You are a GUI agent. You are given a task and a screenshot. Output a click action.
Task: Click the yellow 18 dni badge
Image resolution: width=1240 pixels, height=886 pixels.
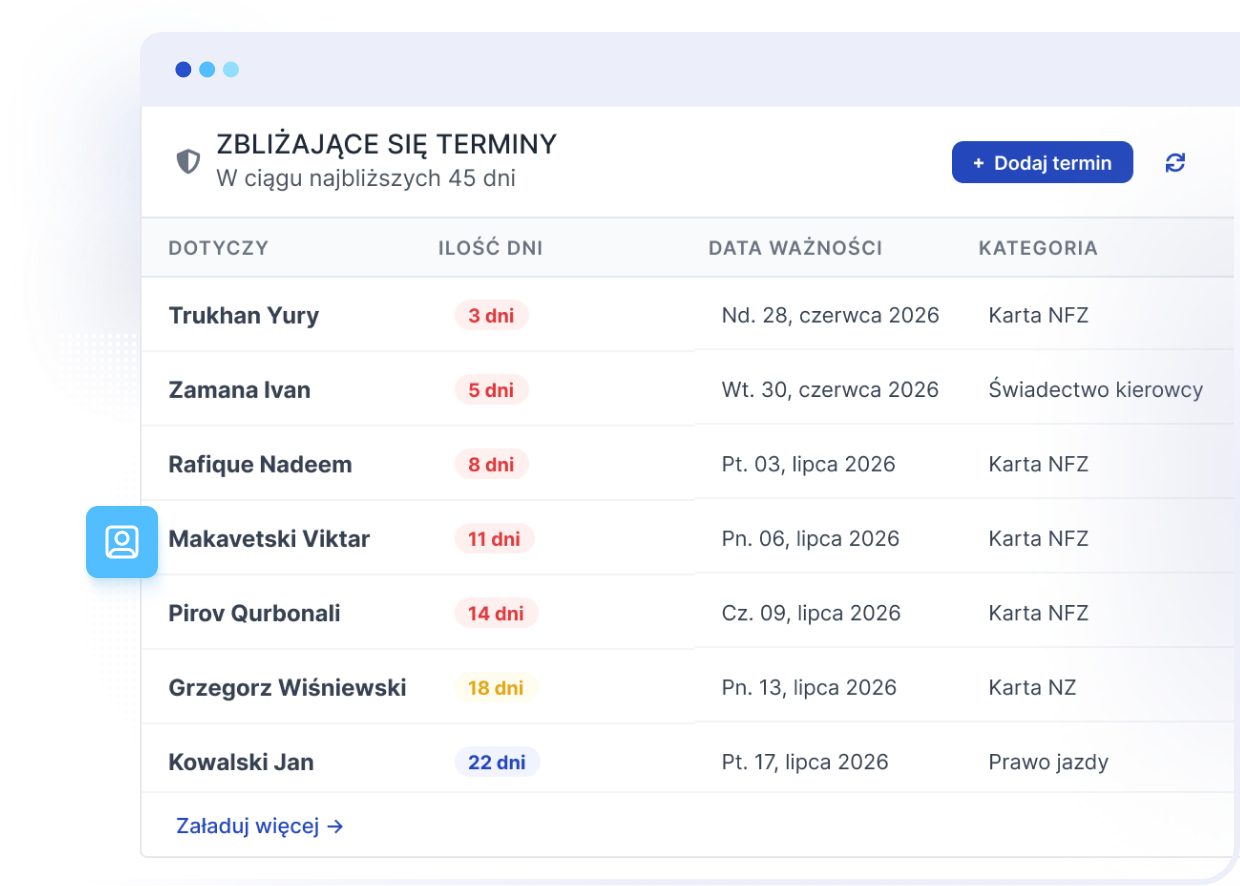(x=496, y=688)
